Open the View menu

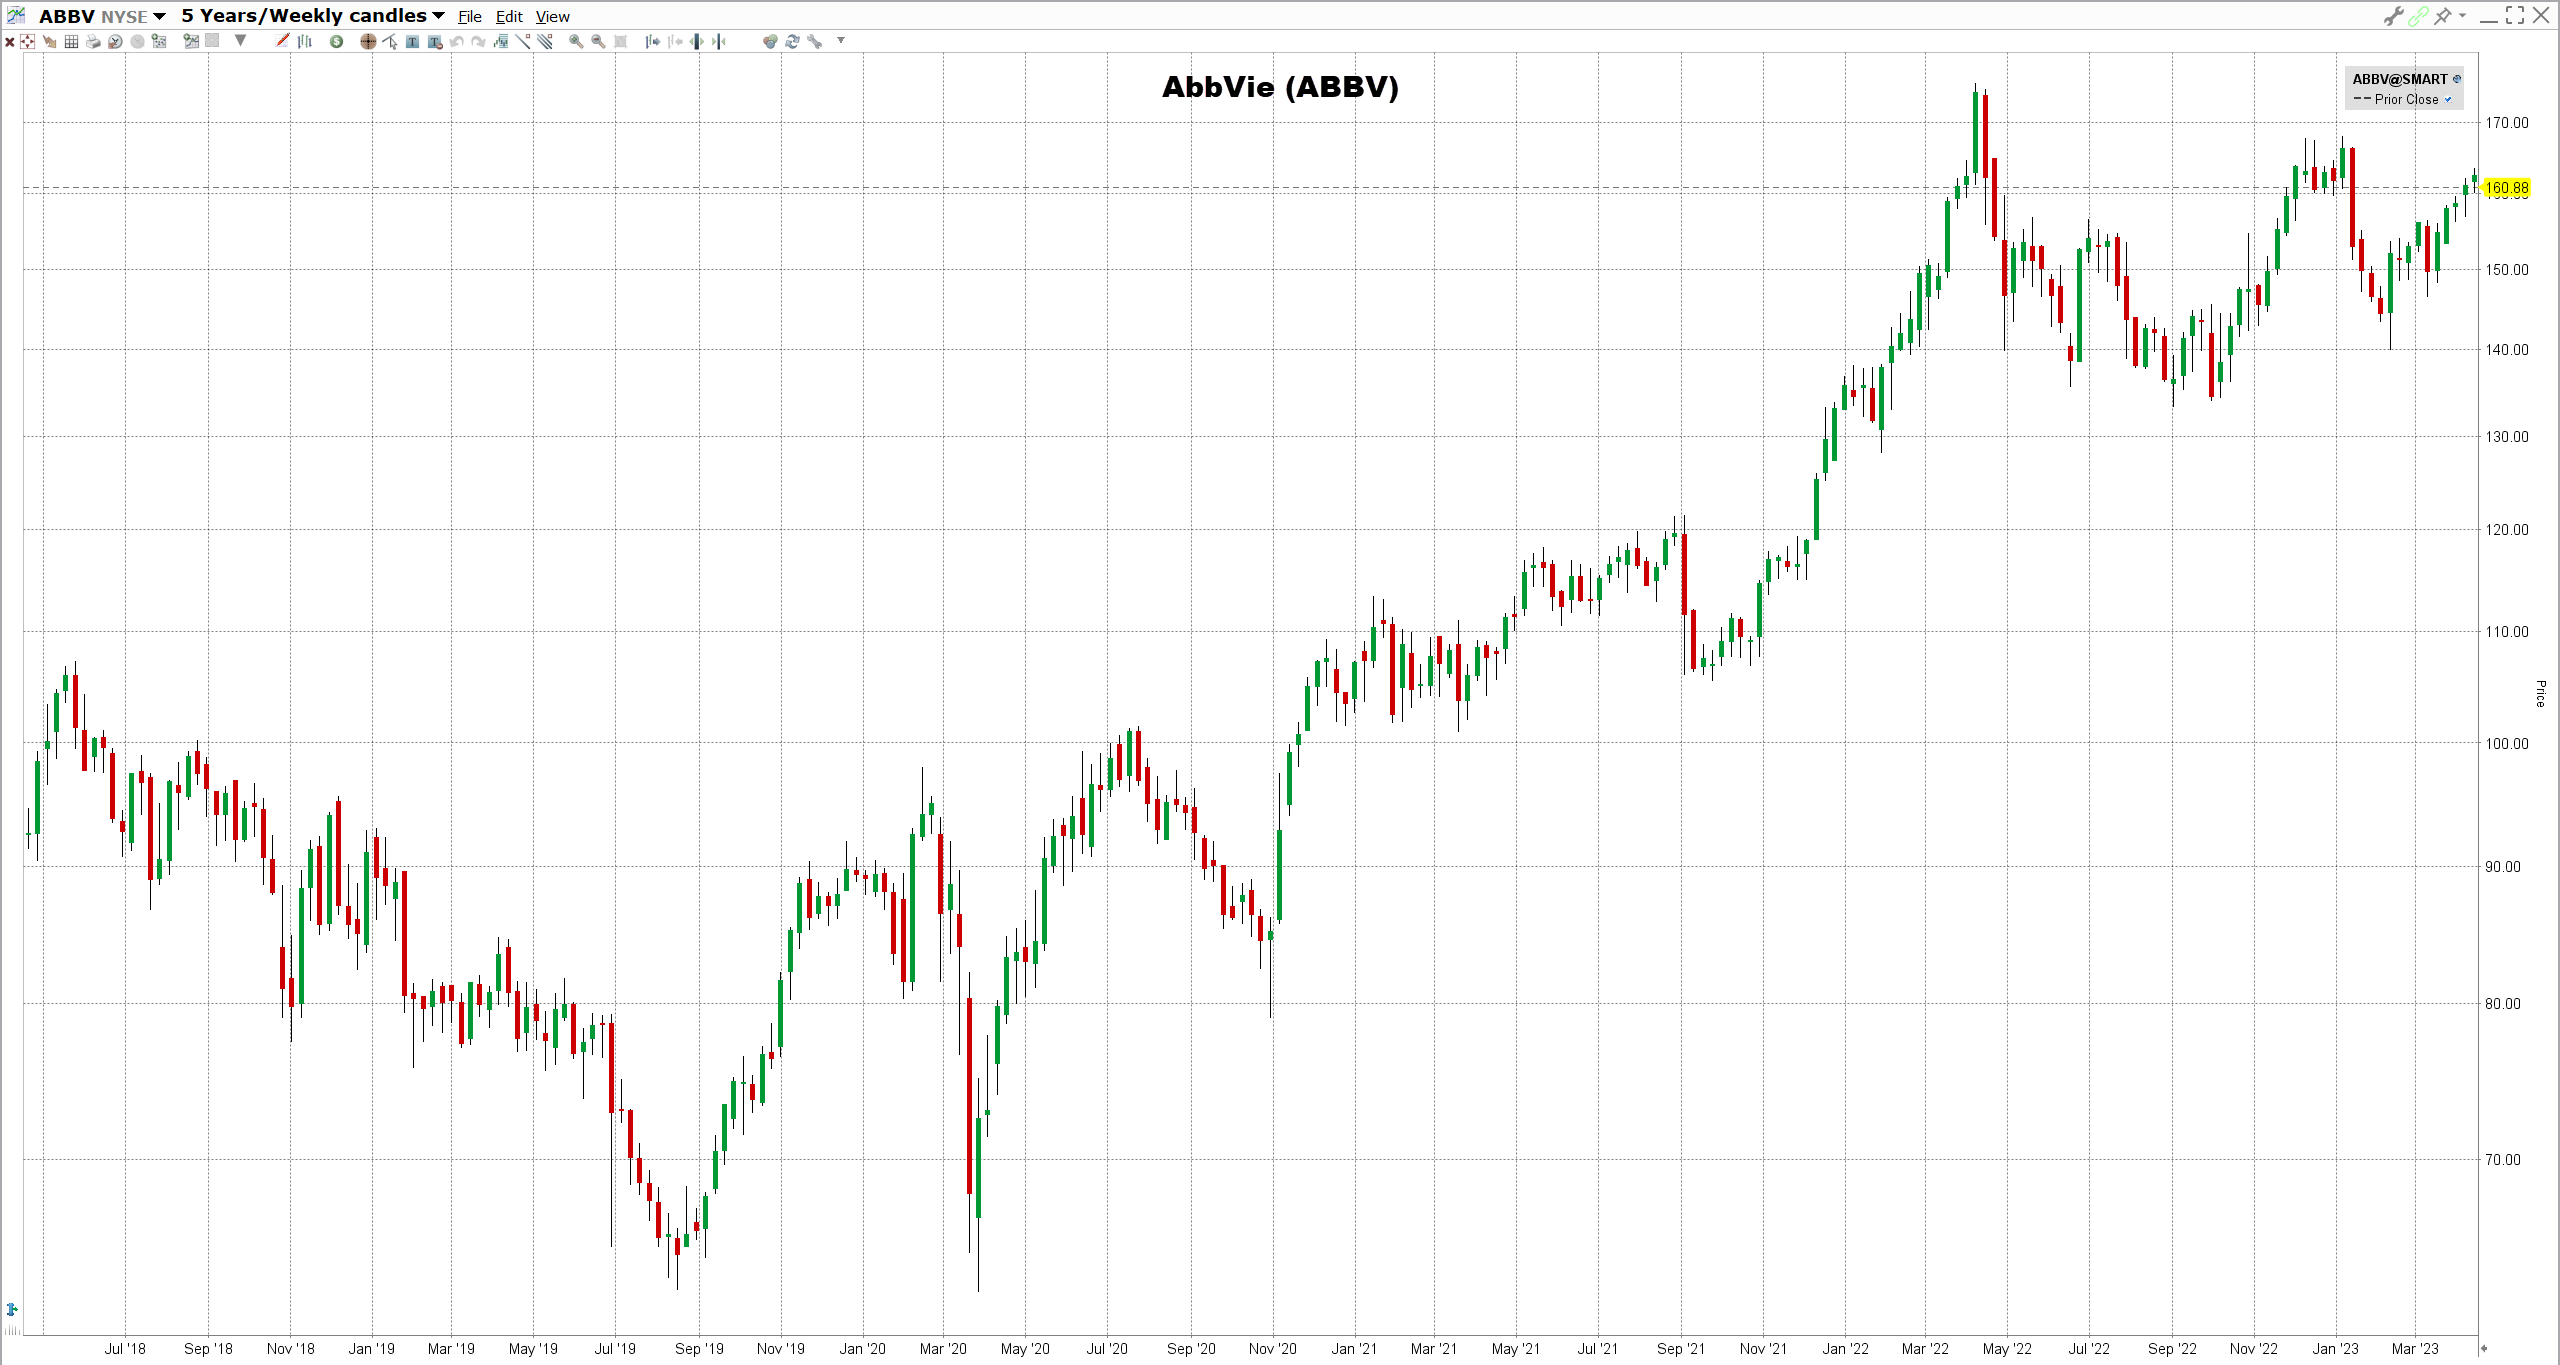pos(553,17)
